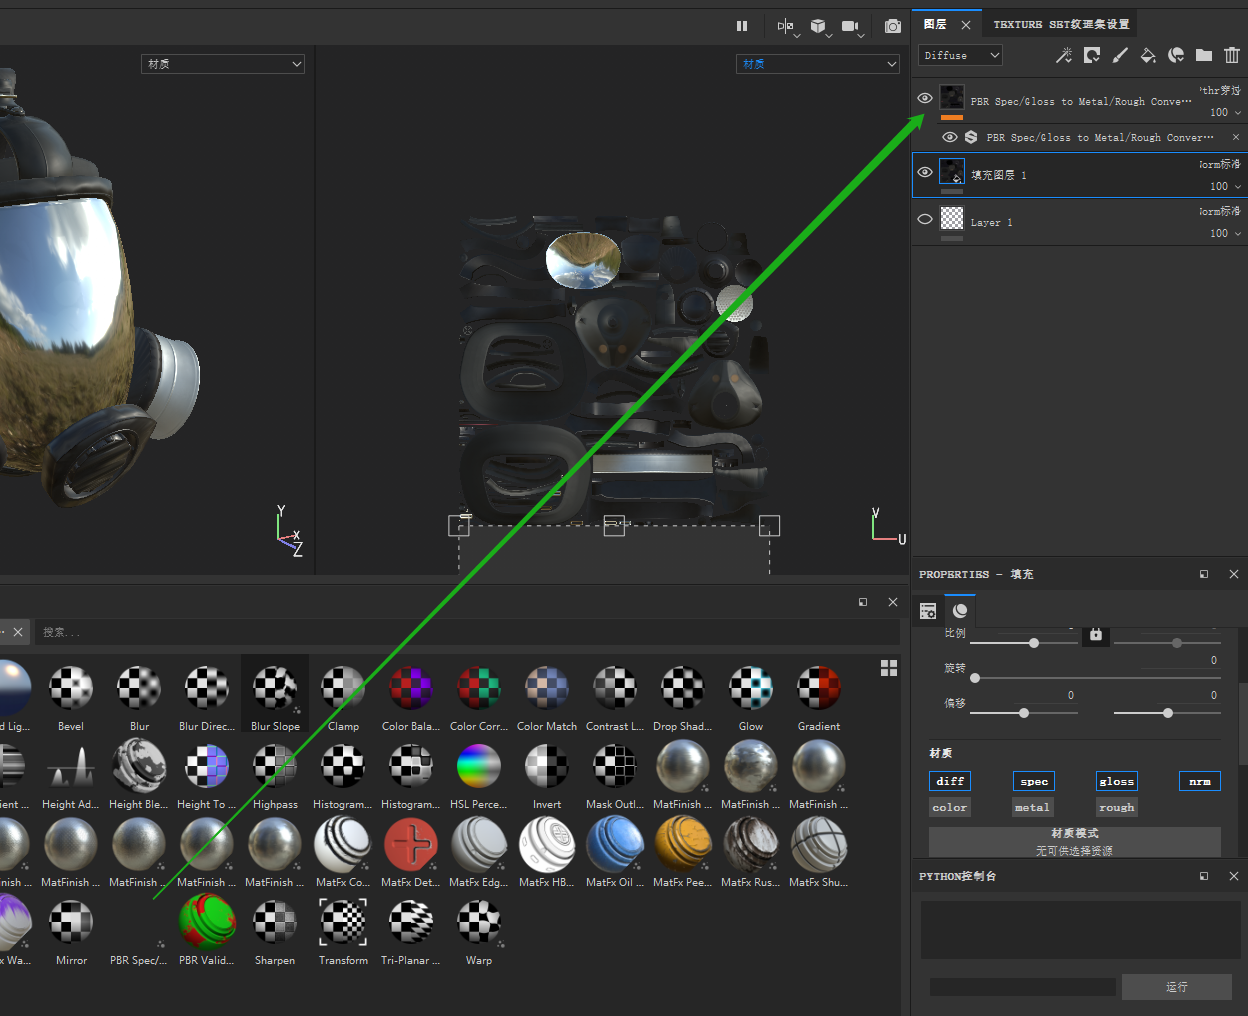1248x1016 pixels.
Task: Click the fill bucket icon above the layers list
Action: point(1148,55)
